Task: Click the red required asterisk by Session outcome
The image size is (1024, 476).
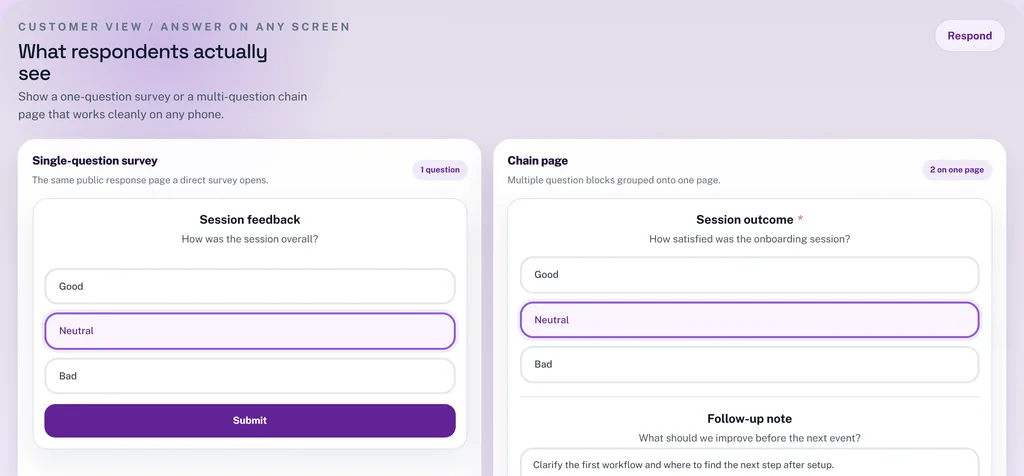Action: pyautogui.click(x=800, y=219)
